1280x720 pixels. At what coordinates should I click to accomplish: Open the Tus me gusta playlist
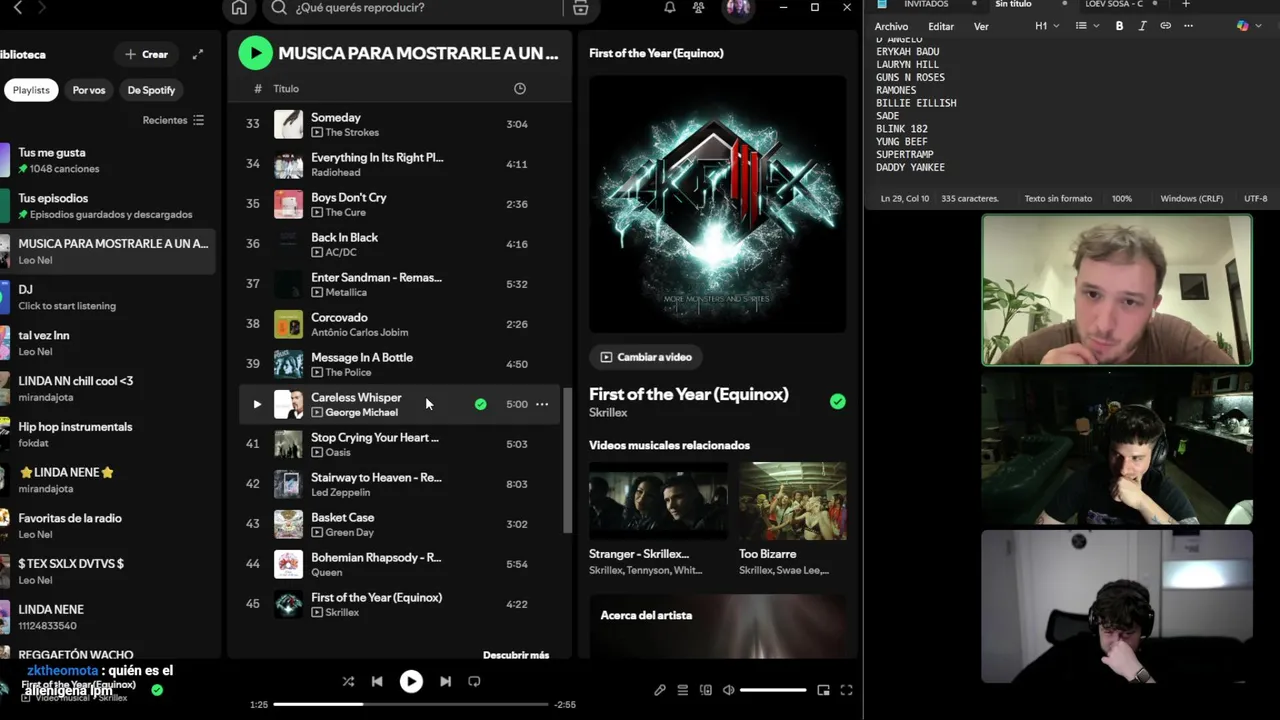click(x=107, y=160)
